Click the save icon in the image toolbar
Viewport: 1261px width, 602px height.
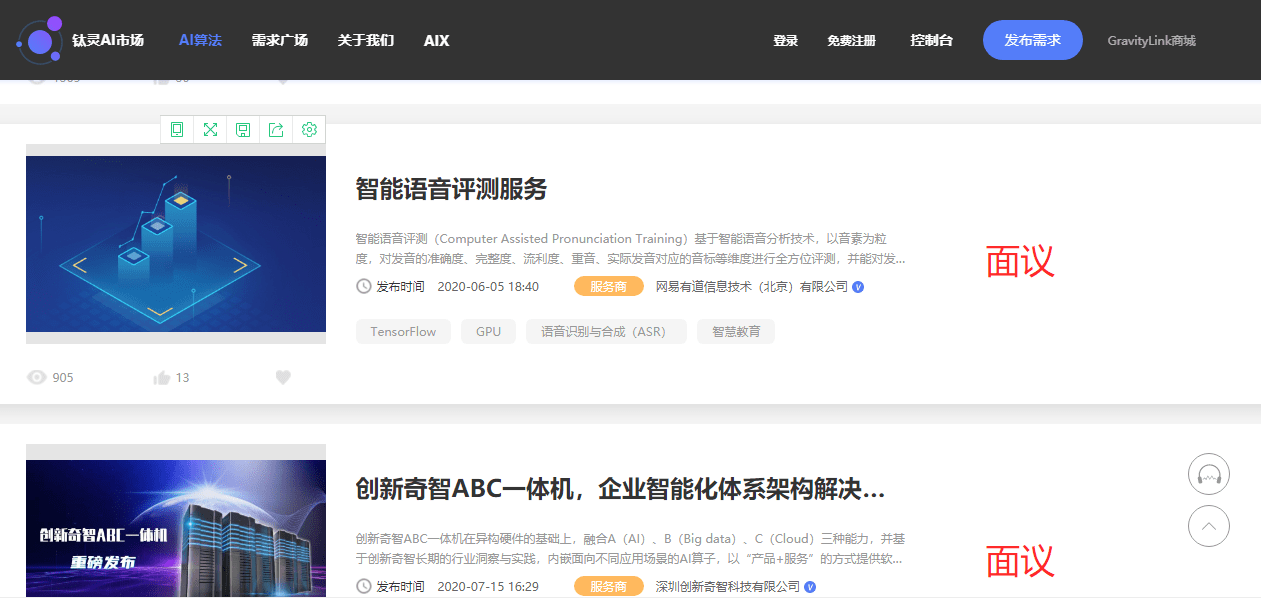[243, 129]
